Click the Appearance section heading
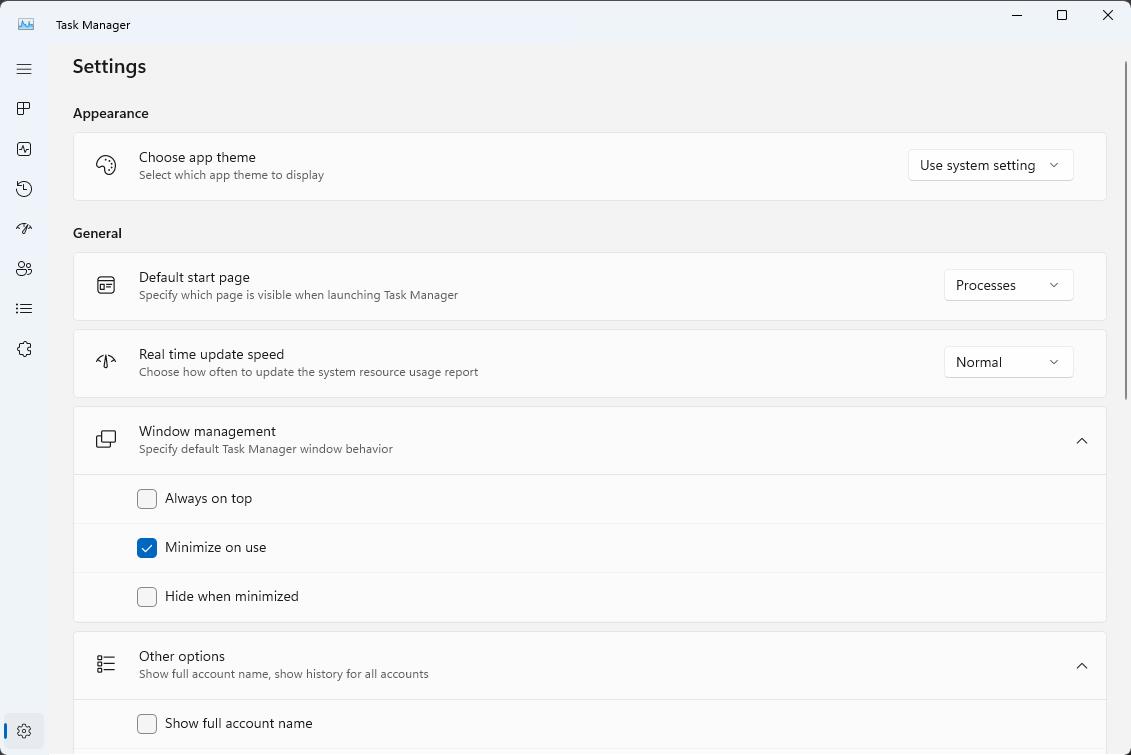Image resolution: width=1131 pixels, height=755 pixels. [x=111, y=113]
